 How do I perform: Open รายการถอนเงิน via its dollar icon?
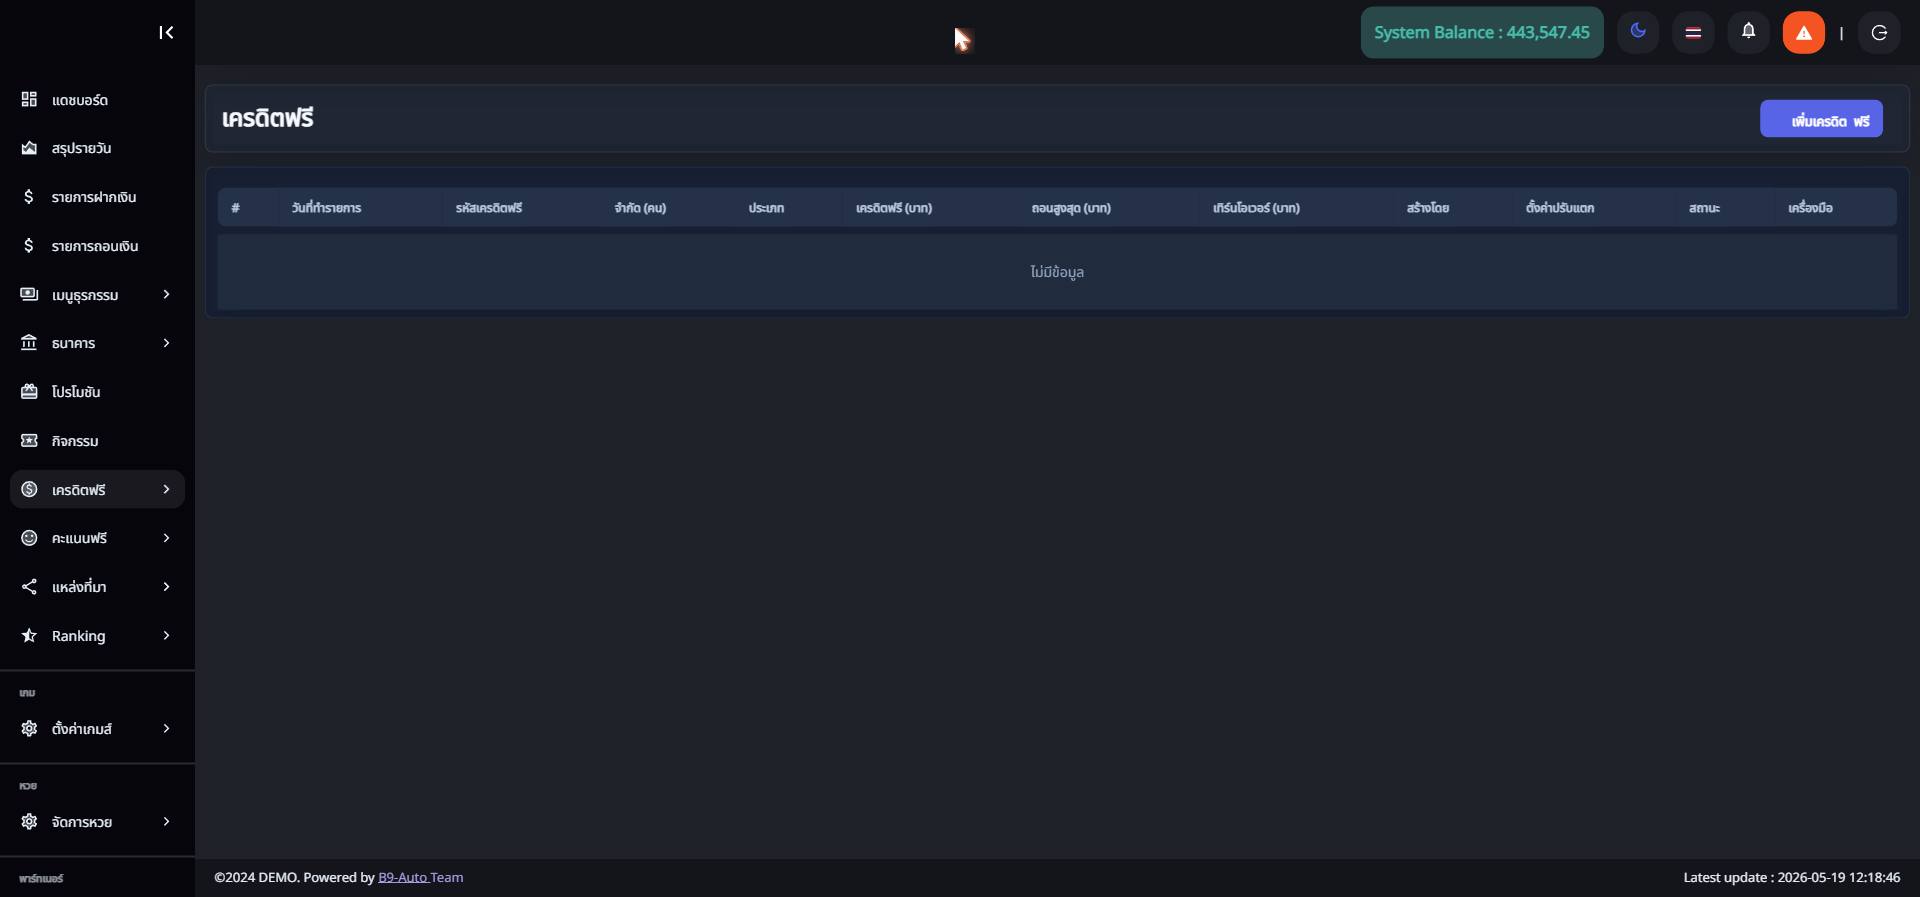29,246
